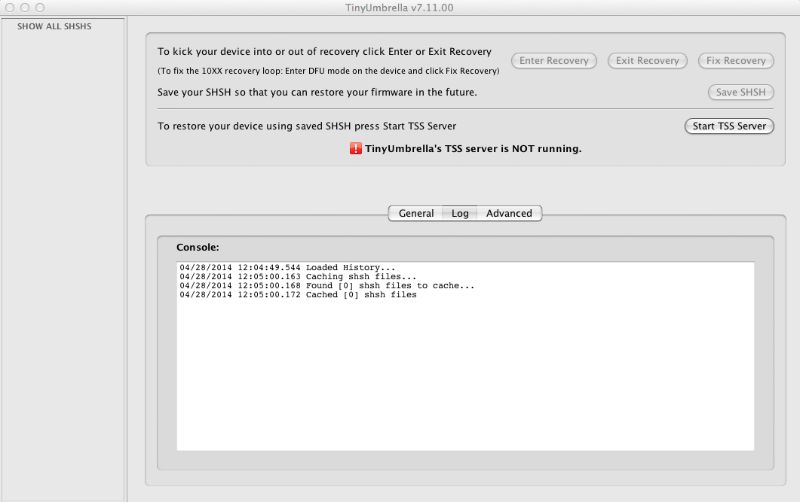
Task: Click inside the Console text area's empty space
Action: (465, 380)
